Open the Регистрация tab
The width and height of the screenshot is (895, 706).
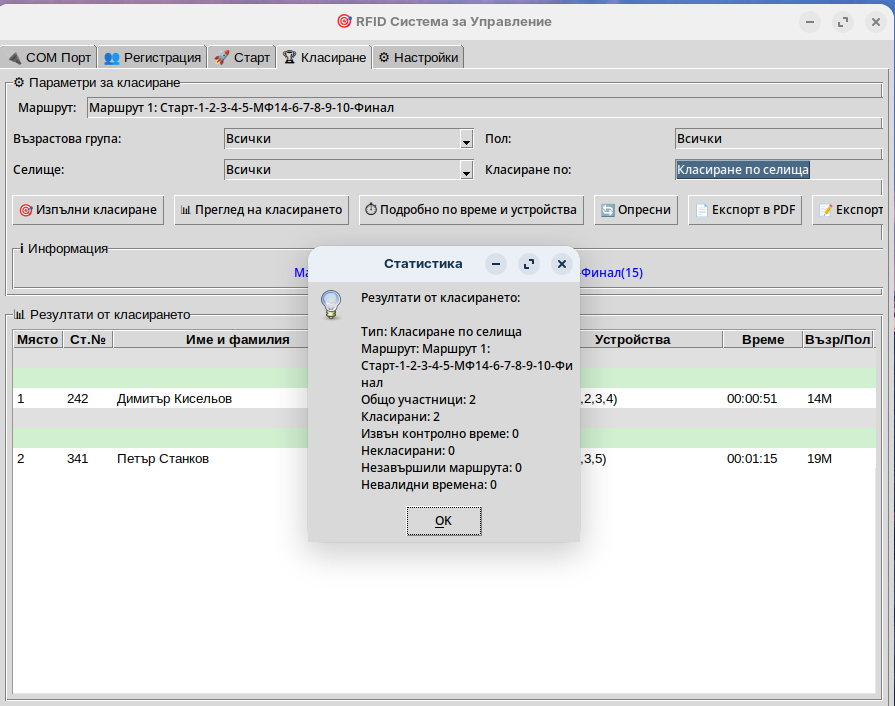tap(152, 58)
